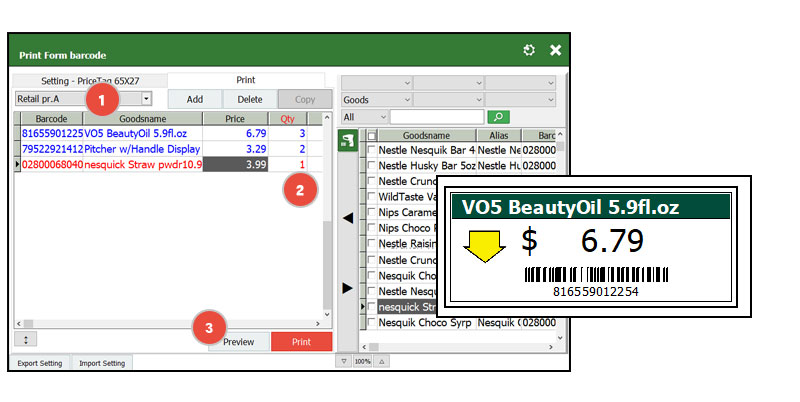Click the barcode 81655901225 cell
This screenshot has height=402, width=800.
point(52,134)
